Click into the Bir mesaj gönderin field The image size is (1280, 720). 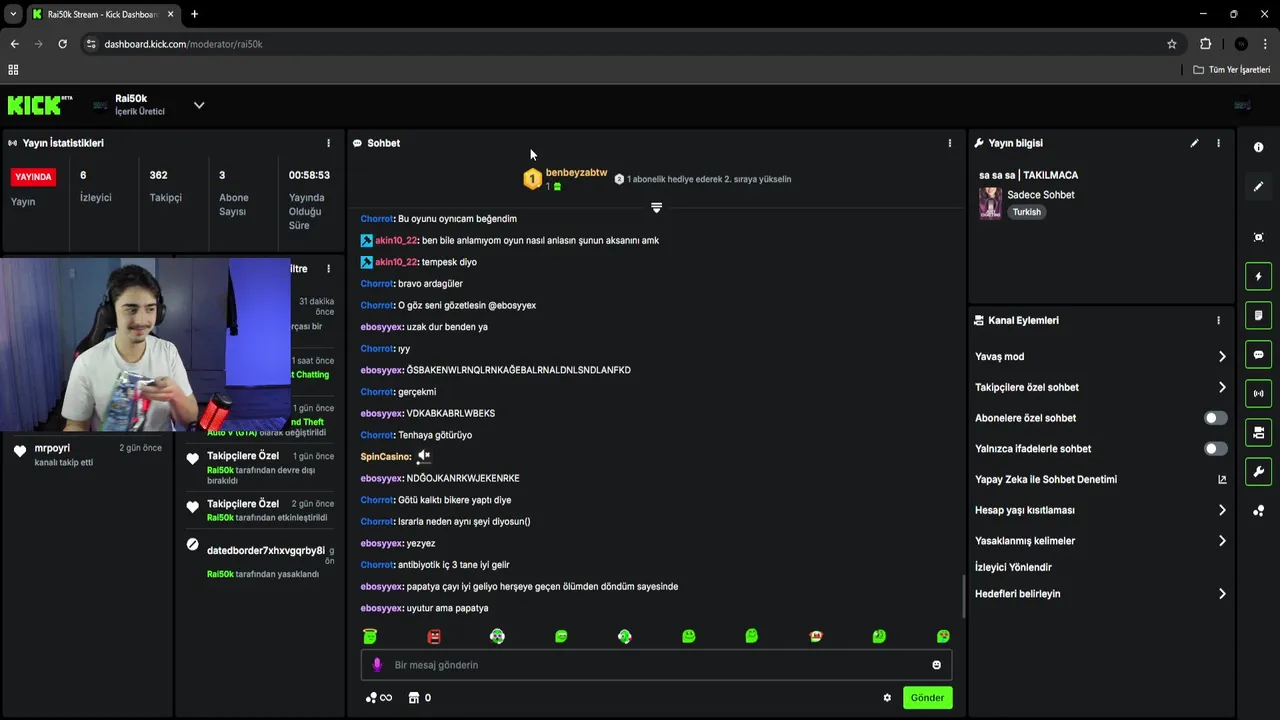click(656, 665)
